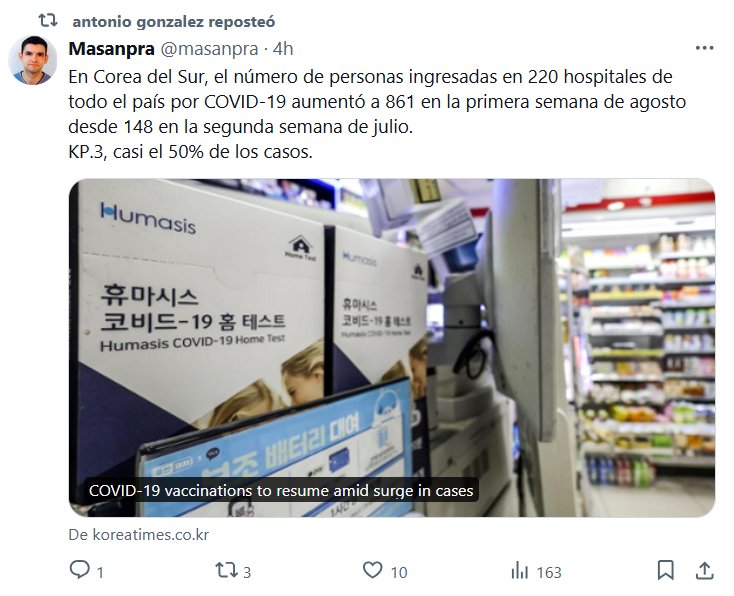The width and height of the screenshot is (734, 596).
Task: Open view analytics bar chart icon
Action: click(520, 571)
